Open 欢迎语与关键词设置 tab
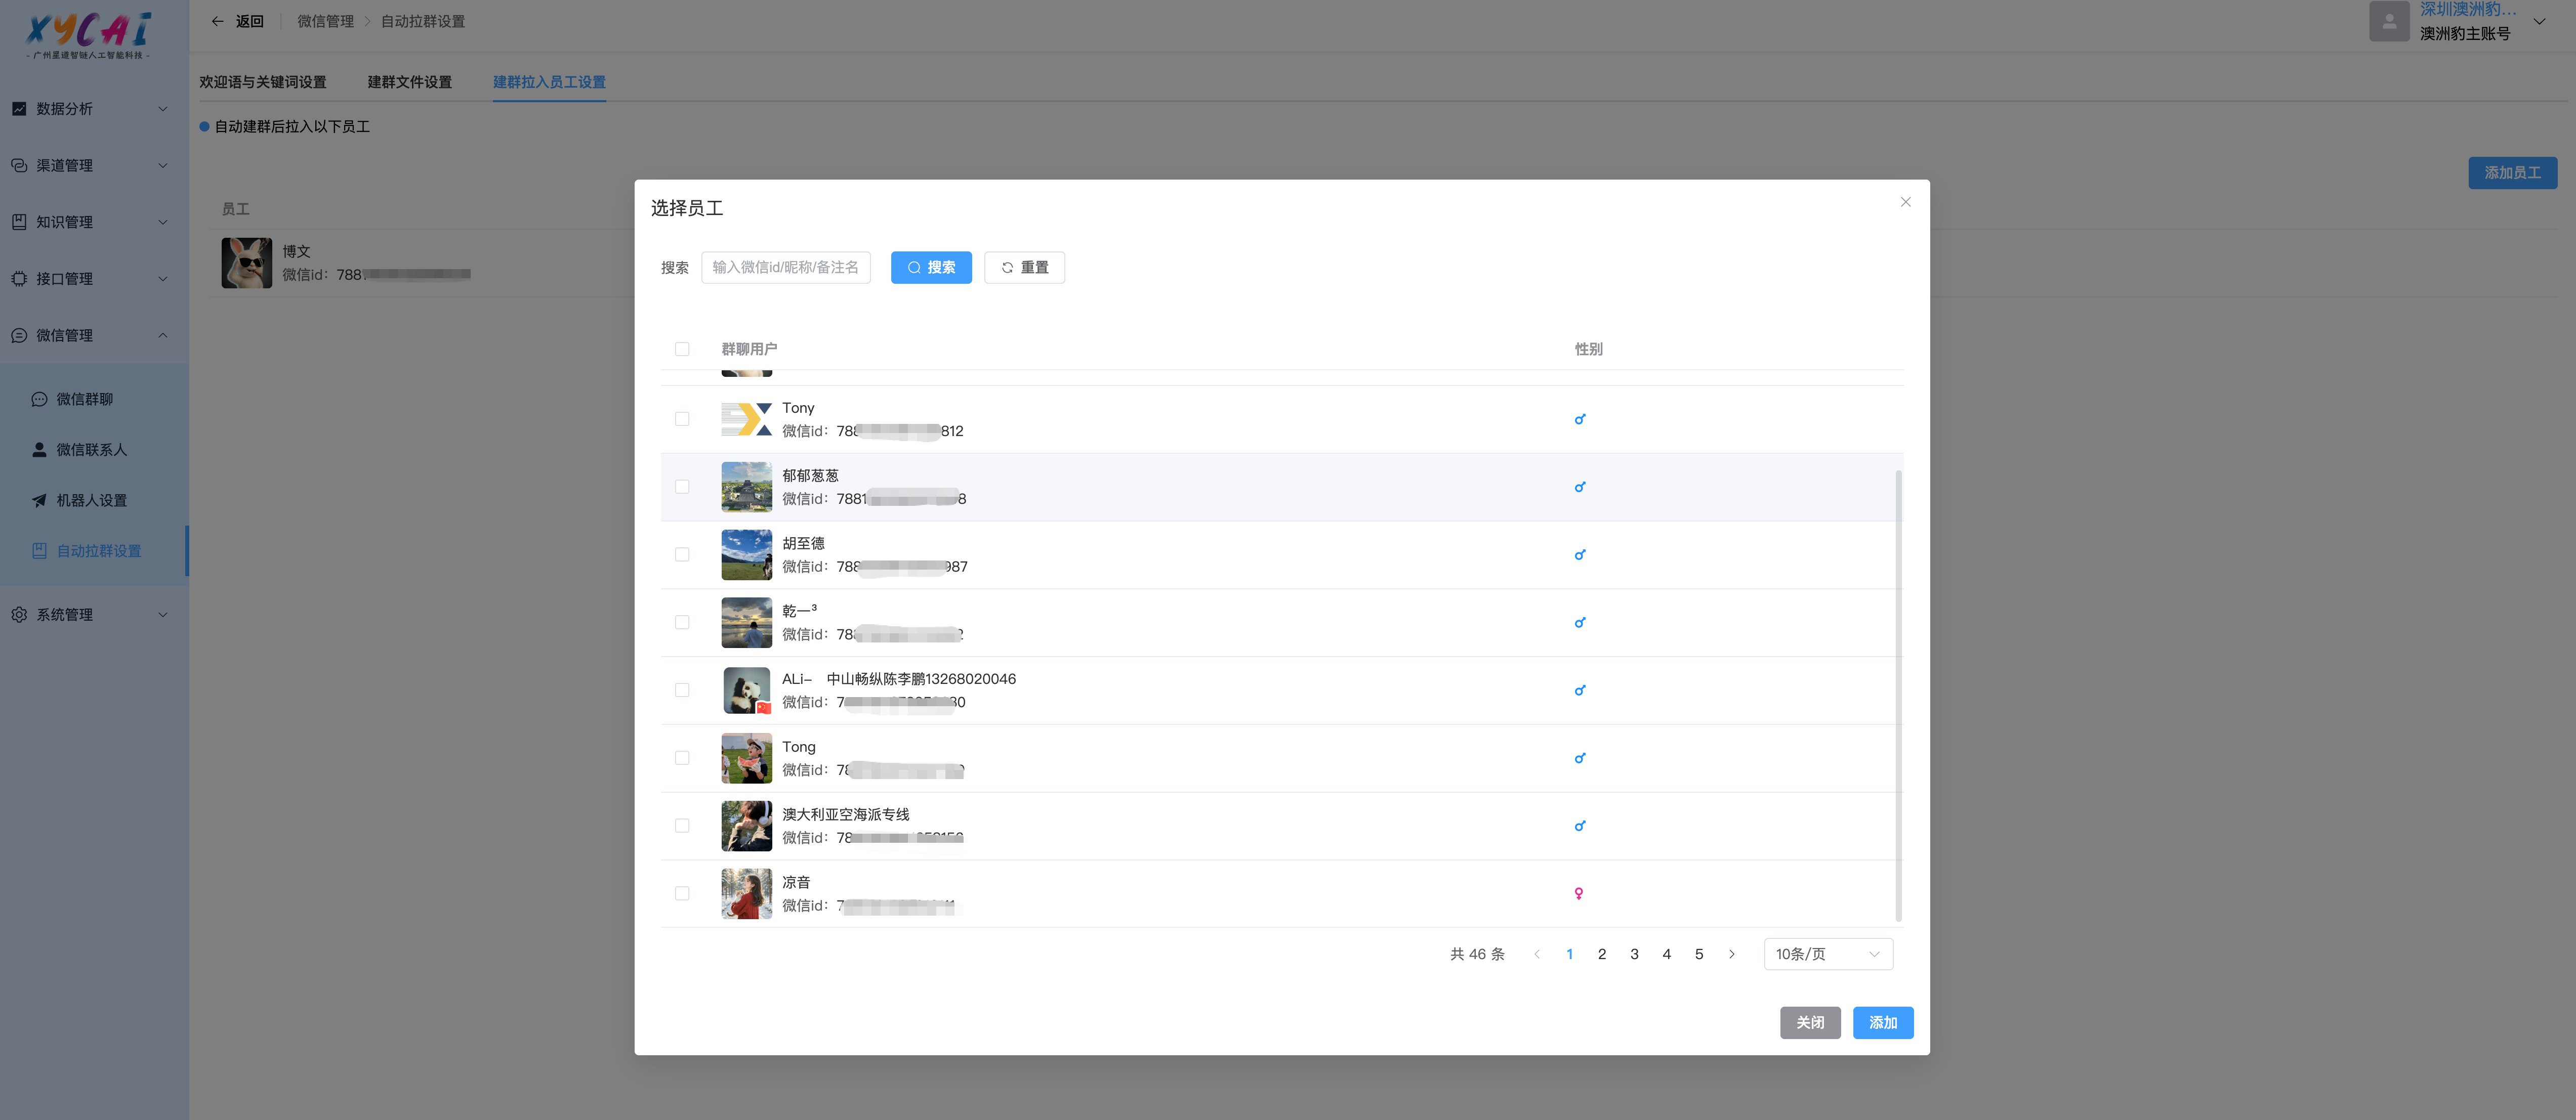2576x1120 pixels. 262,82
